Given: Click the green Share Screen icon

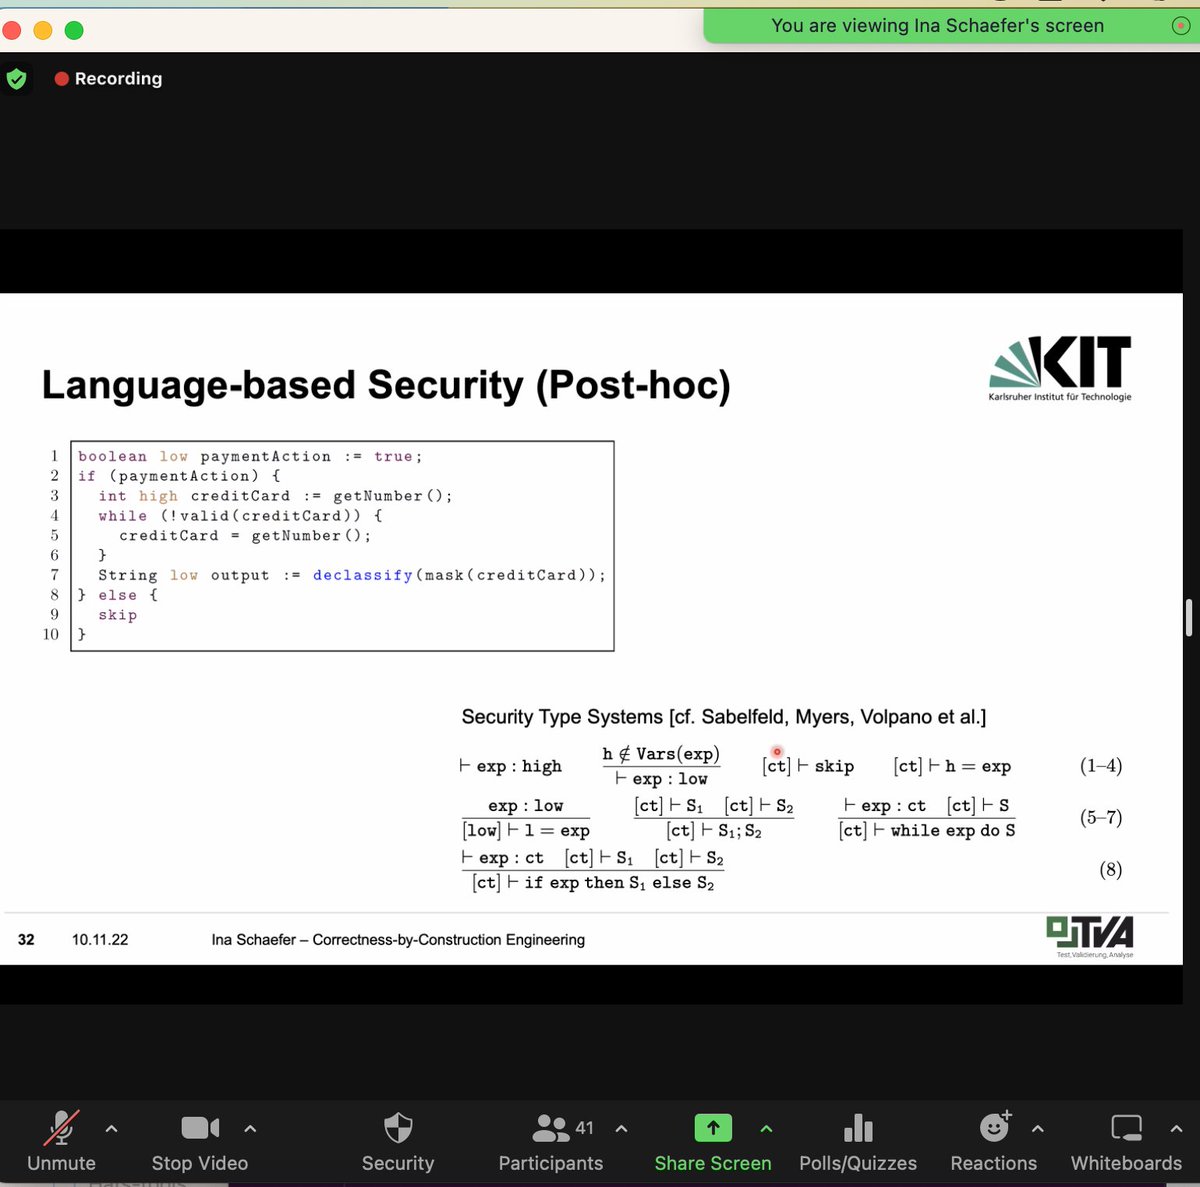Looking at the screenshot, I should 713,1127.
